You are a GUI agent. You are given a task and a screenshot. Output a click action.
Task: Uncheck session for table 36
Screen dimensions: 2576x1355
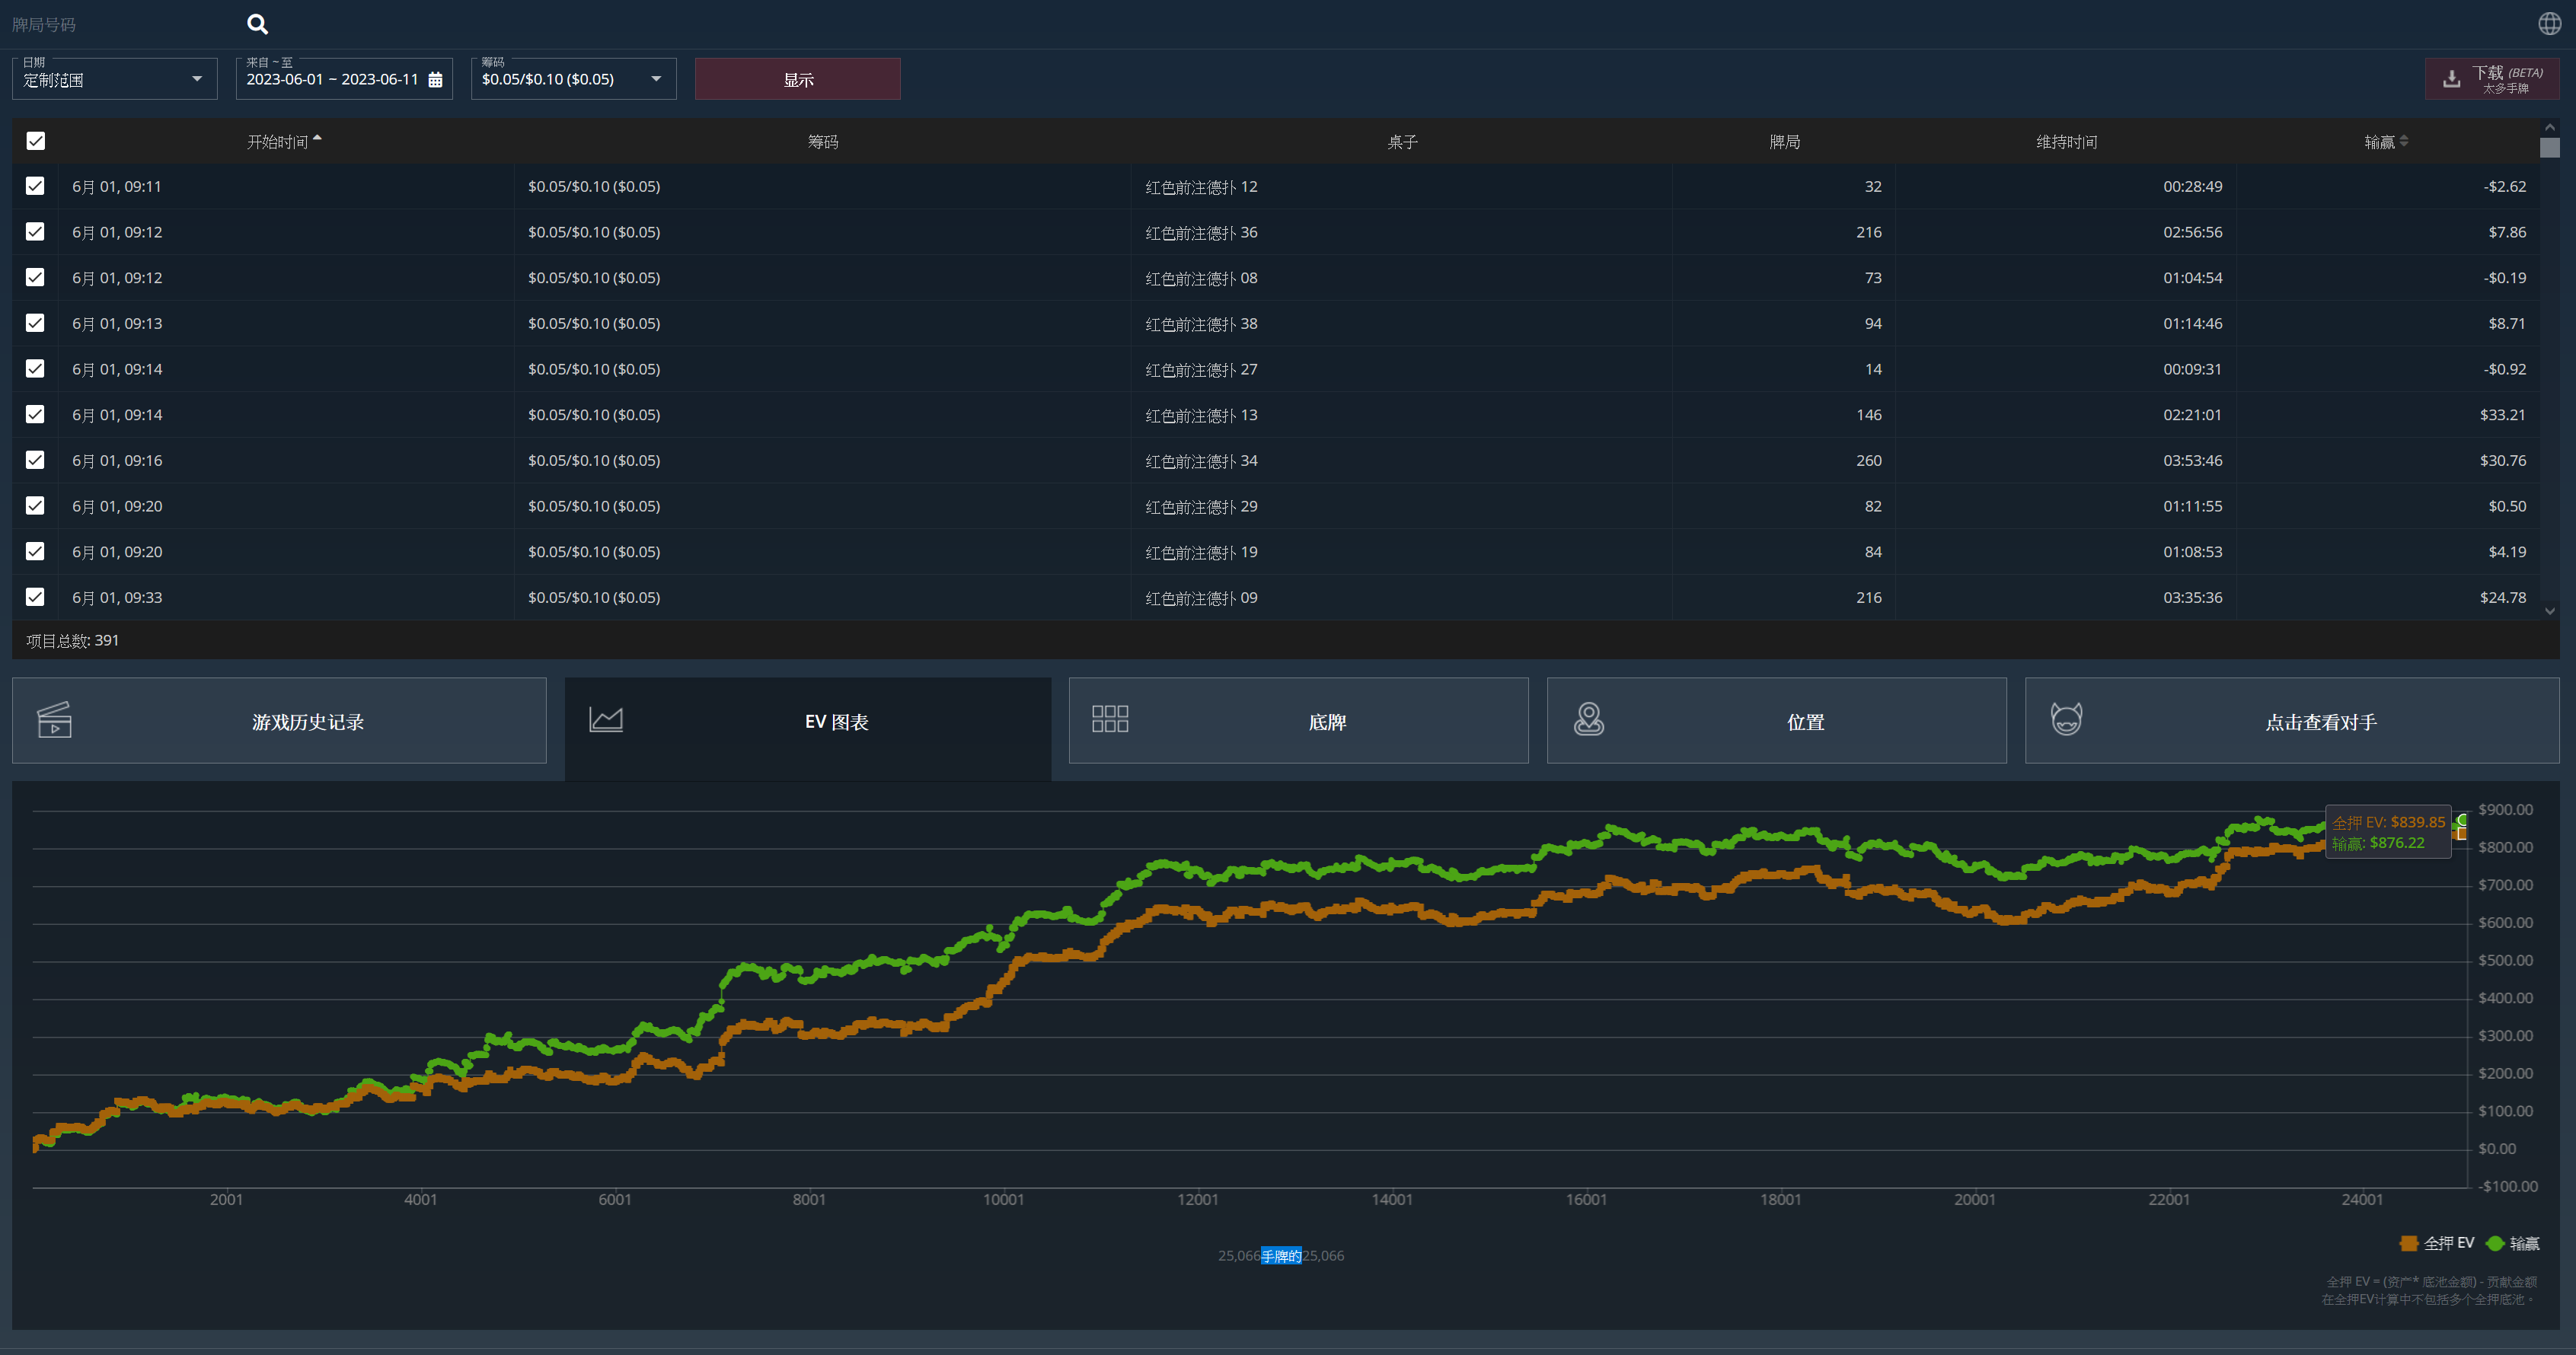pos(35,232)
